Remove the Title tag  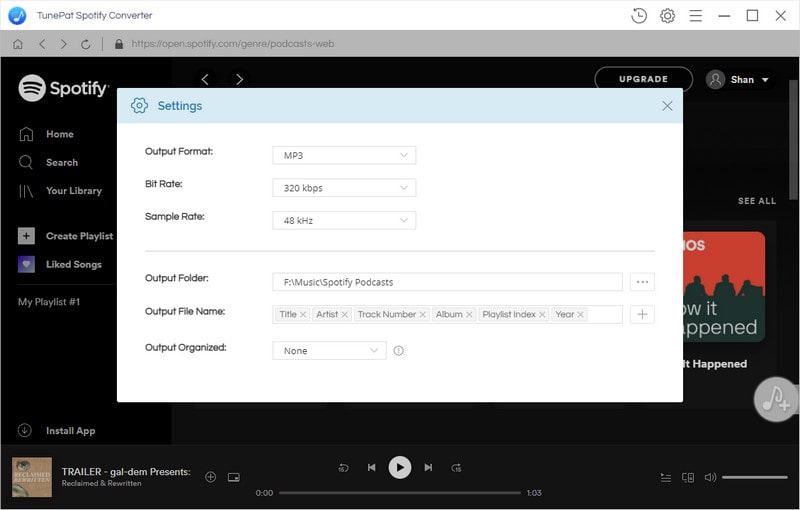(303, 315)
